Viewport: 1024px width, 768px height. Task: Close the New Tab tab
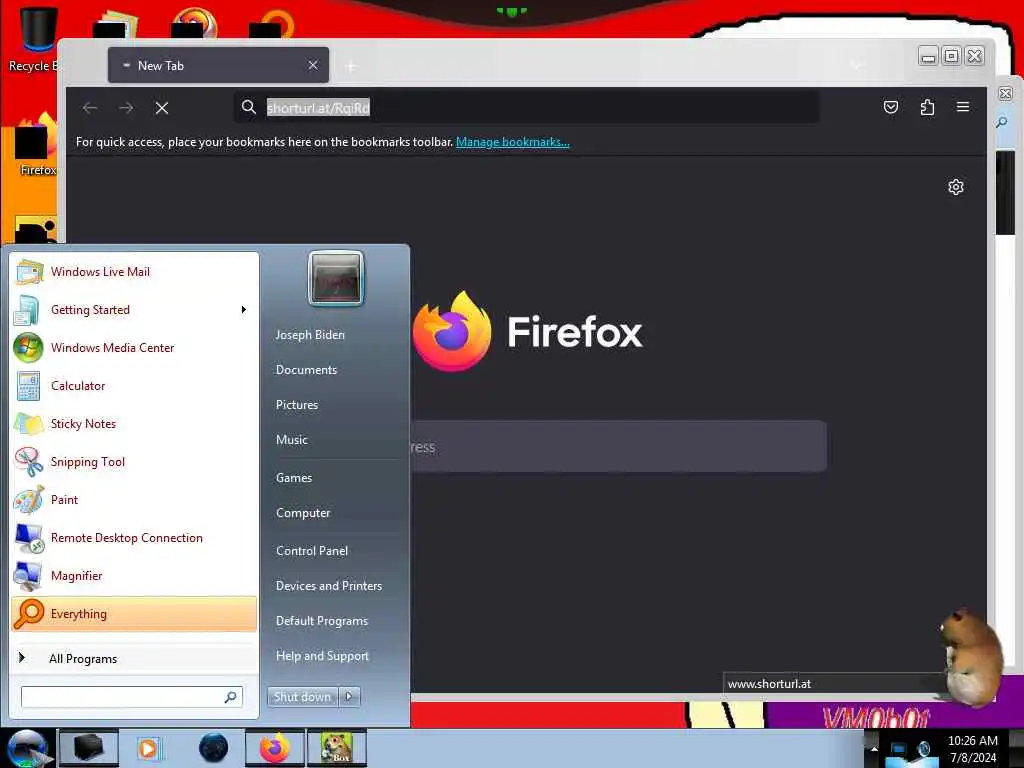313,65
